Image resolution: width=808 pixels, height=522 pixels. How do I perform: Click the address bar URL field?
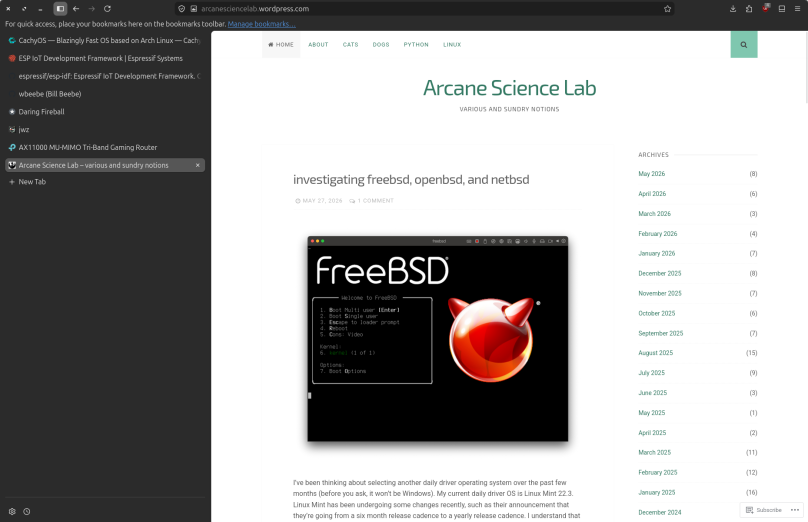click(425, 9)
